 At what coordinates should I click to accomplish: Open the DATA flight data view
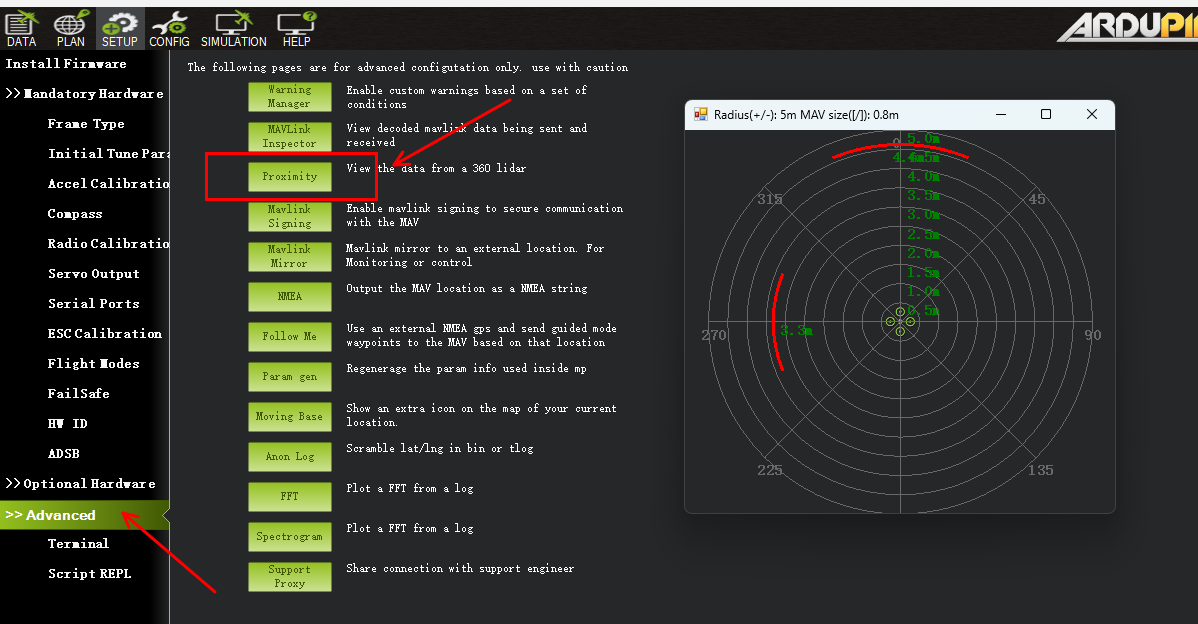(x=21, y=28)
